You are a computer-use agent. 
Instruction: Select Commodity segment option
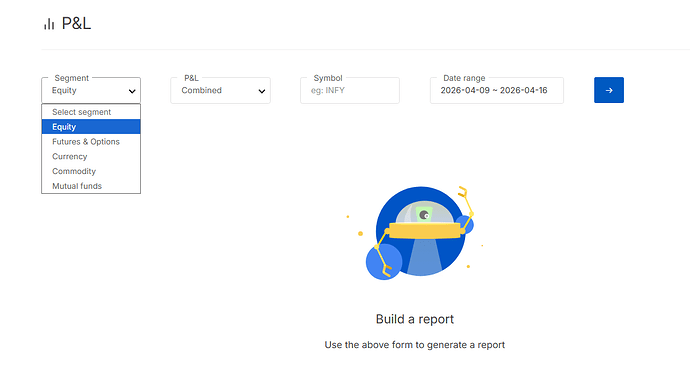[x=91, y=171]
